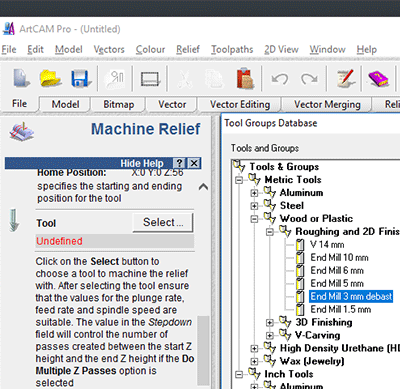Click the ArtCAM Pro application icon
Screen dimensions: 400x389
pyautogui.click(x=9, y=29)
